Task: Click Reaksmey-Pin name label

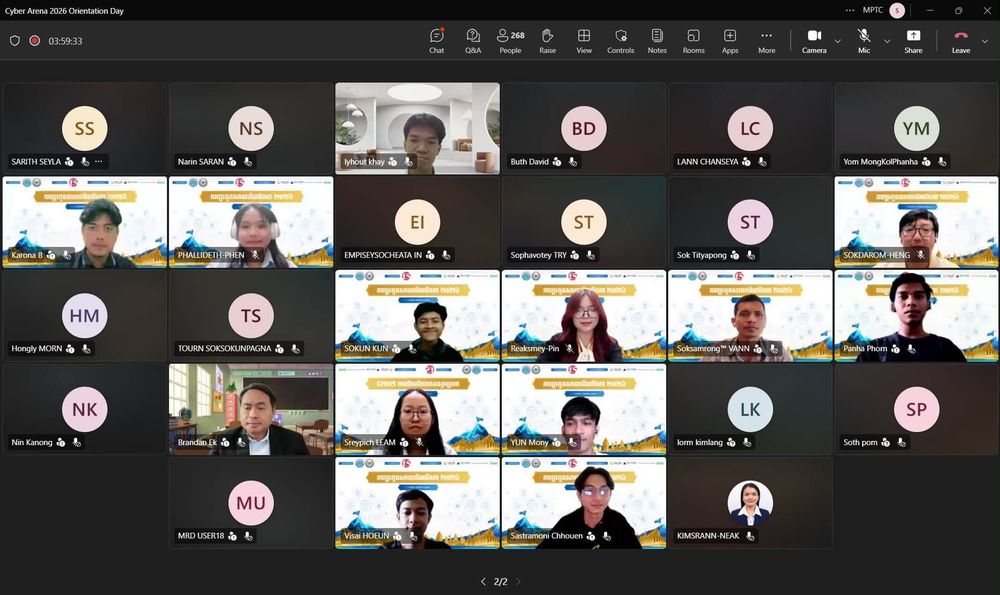Action: [x=534, y=349]
